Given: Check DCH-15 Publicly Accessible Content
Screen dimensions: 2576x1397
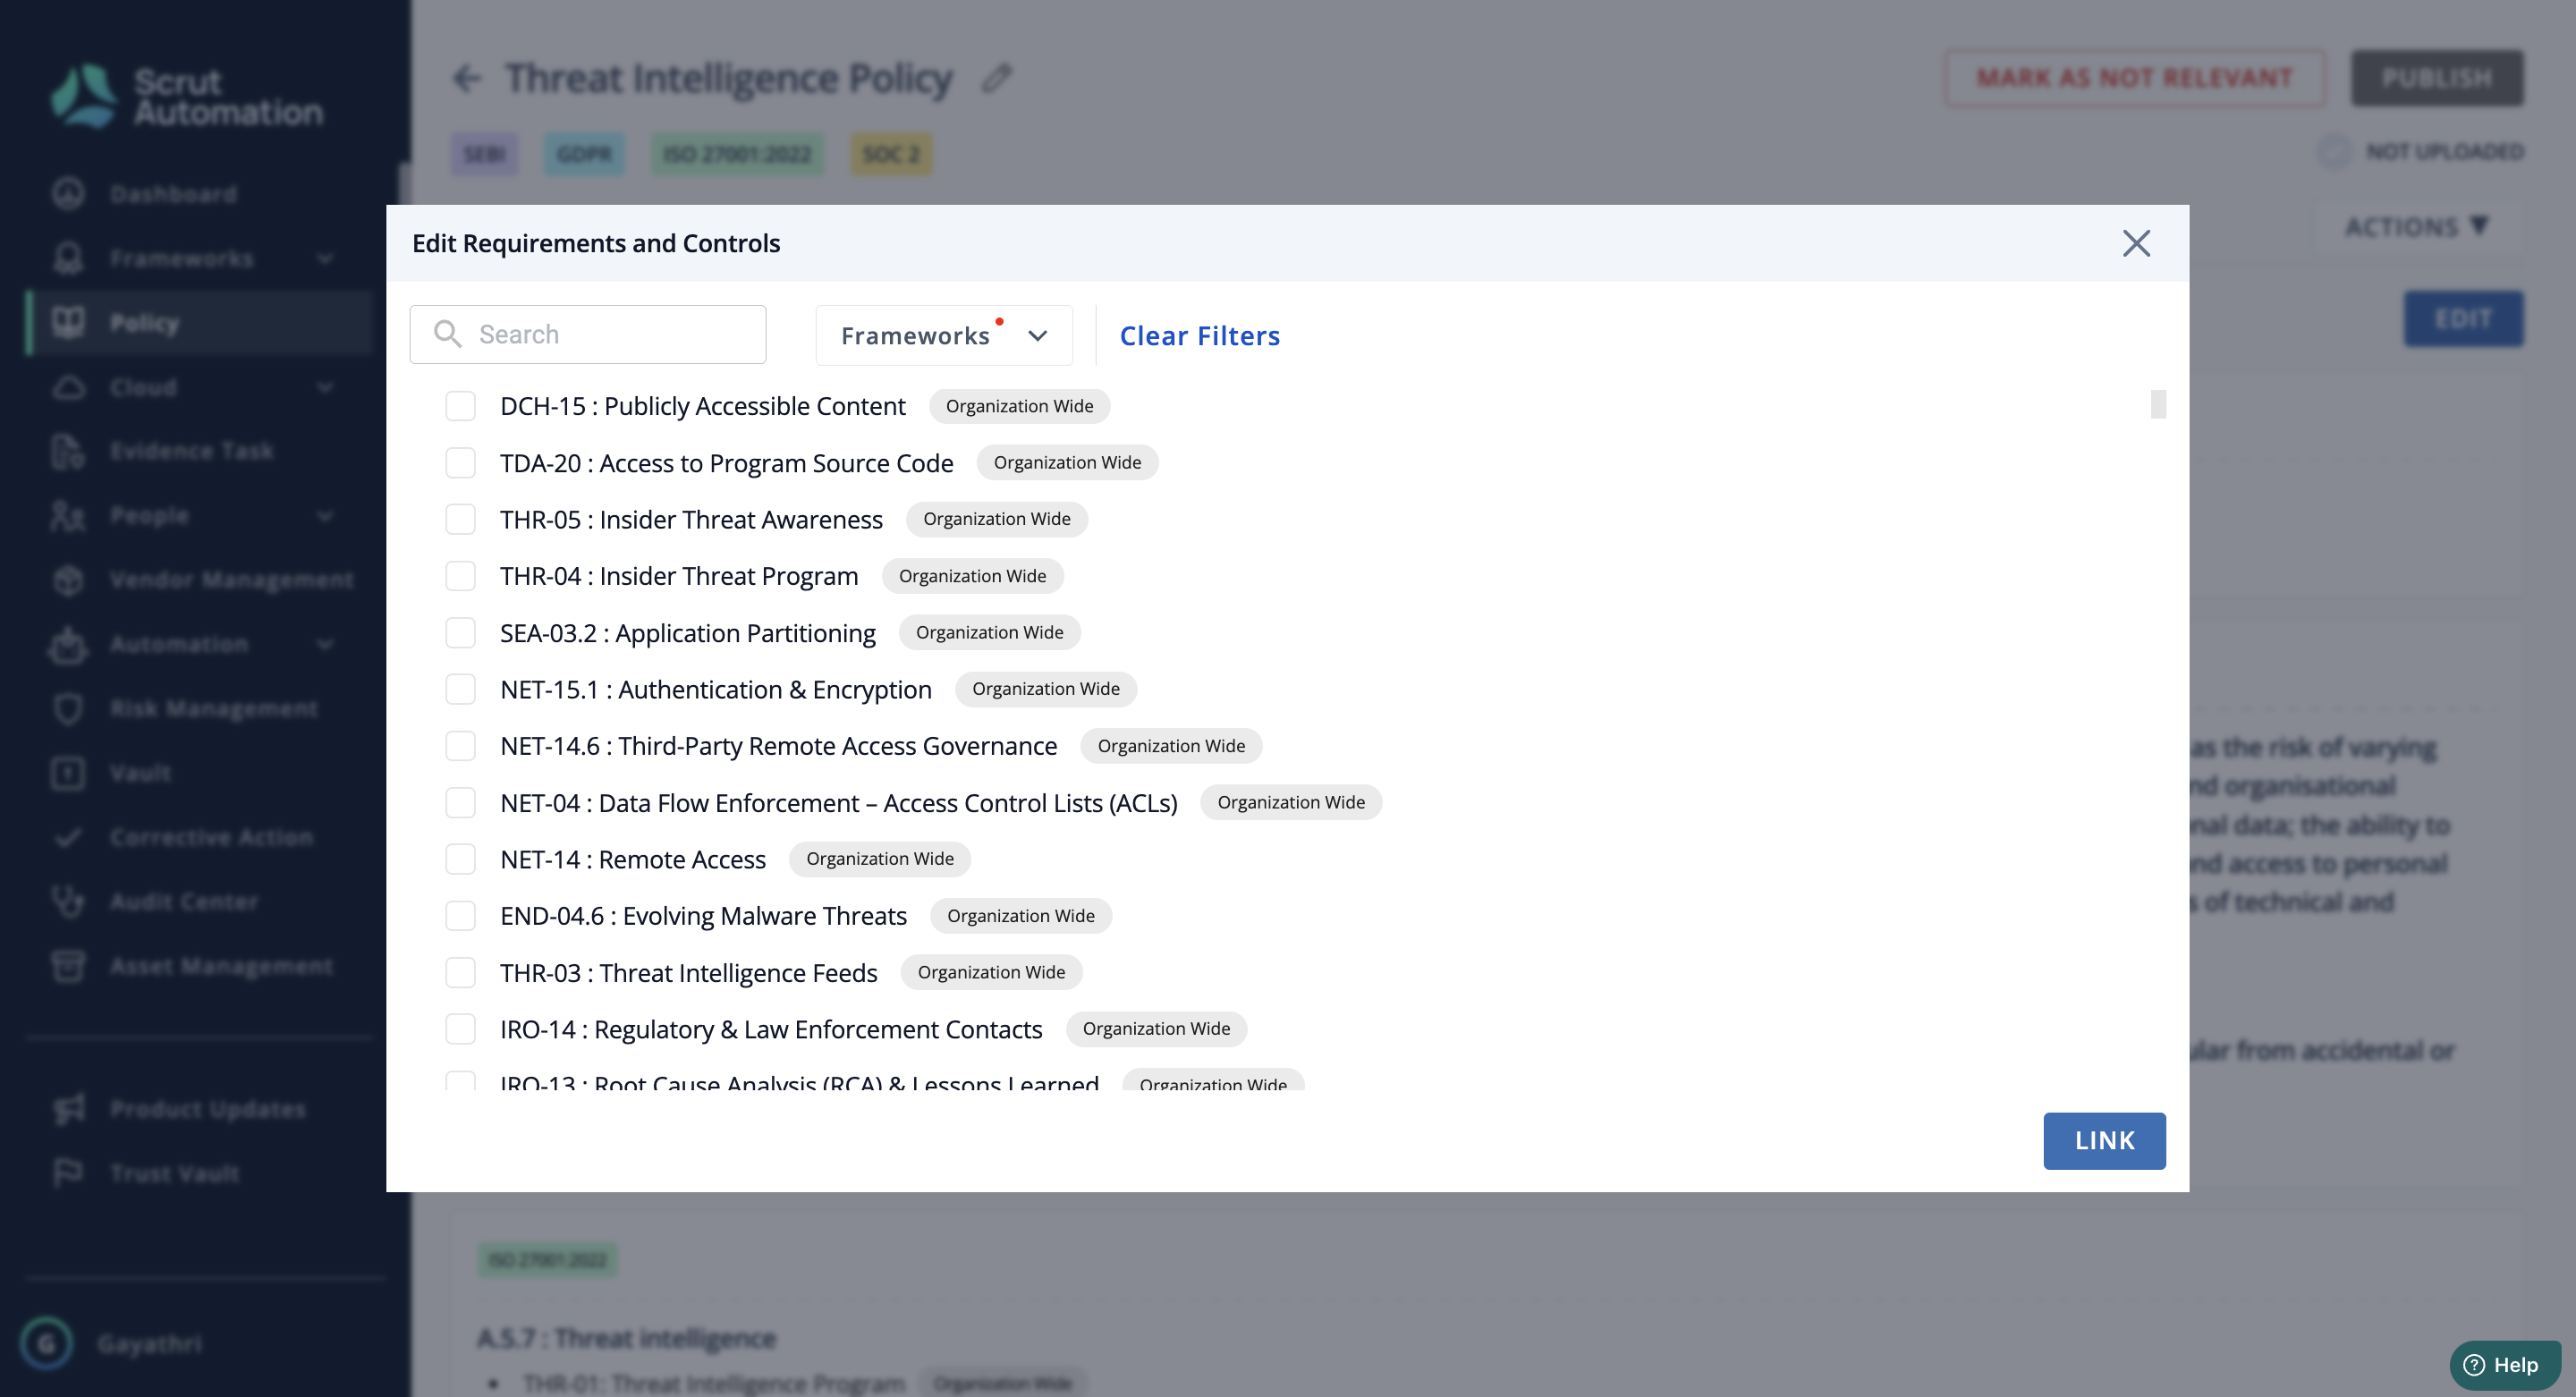Looking at the screenshot, I should (460, 406).
